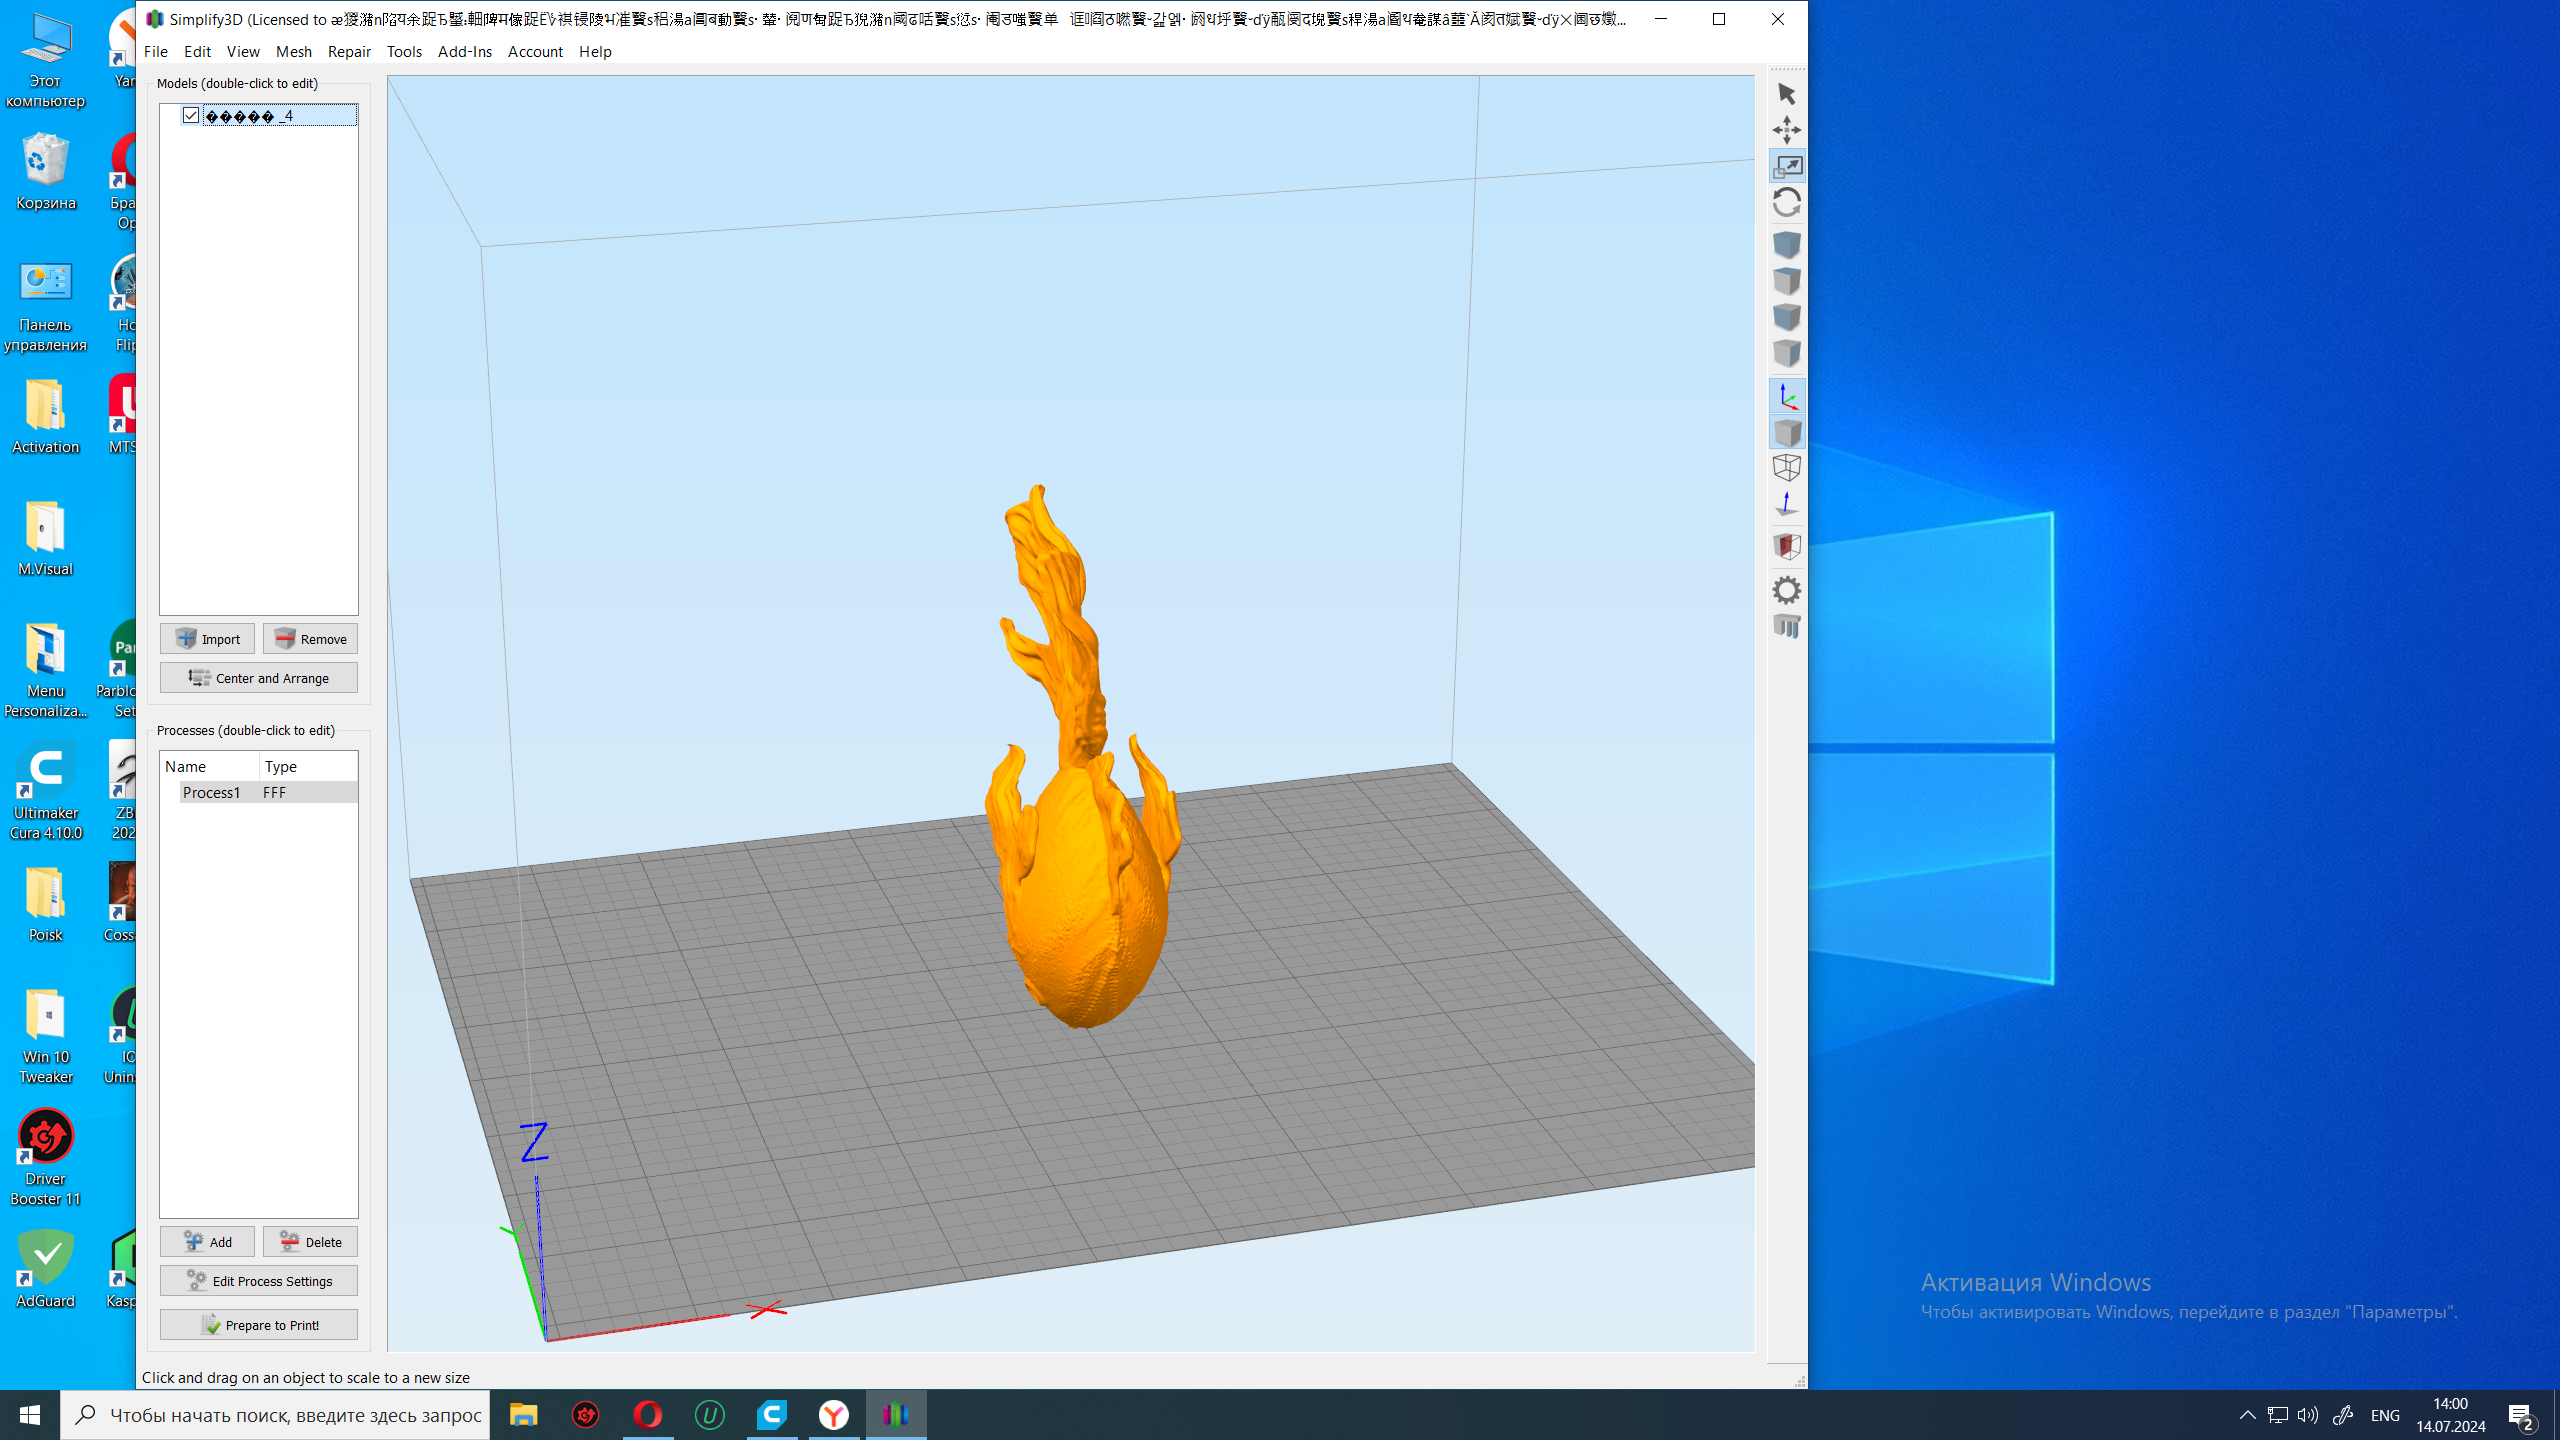The height and width of the screenshot is (1440, 2560).
Task: Open cross section view tool
Action: coord(1786,546)
